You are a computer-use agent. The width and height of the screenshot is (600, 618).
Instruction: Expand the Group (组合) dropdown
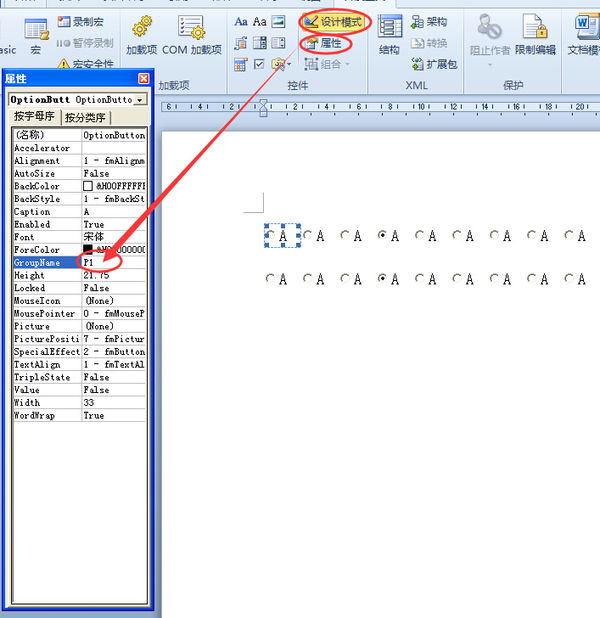[x=327, y=64]
